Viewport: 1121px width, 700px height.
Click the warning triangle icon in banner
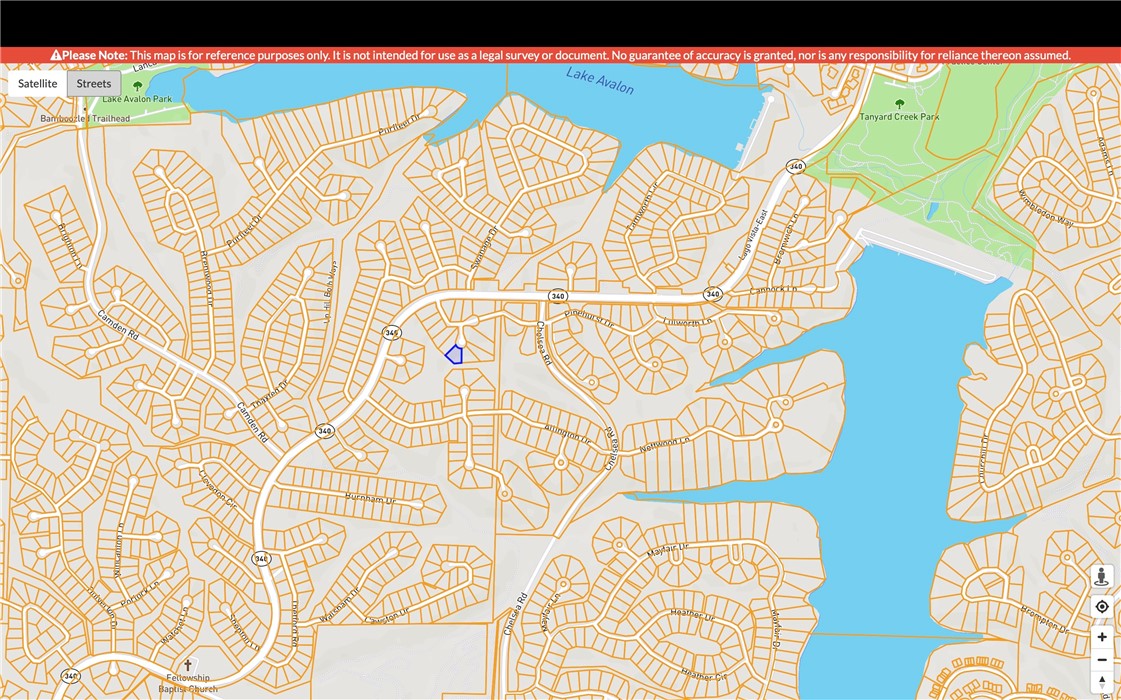56,55
